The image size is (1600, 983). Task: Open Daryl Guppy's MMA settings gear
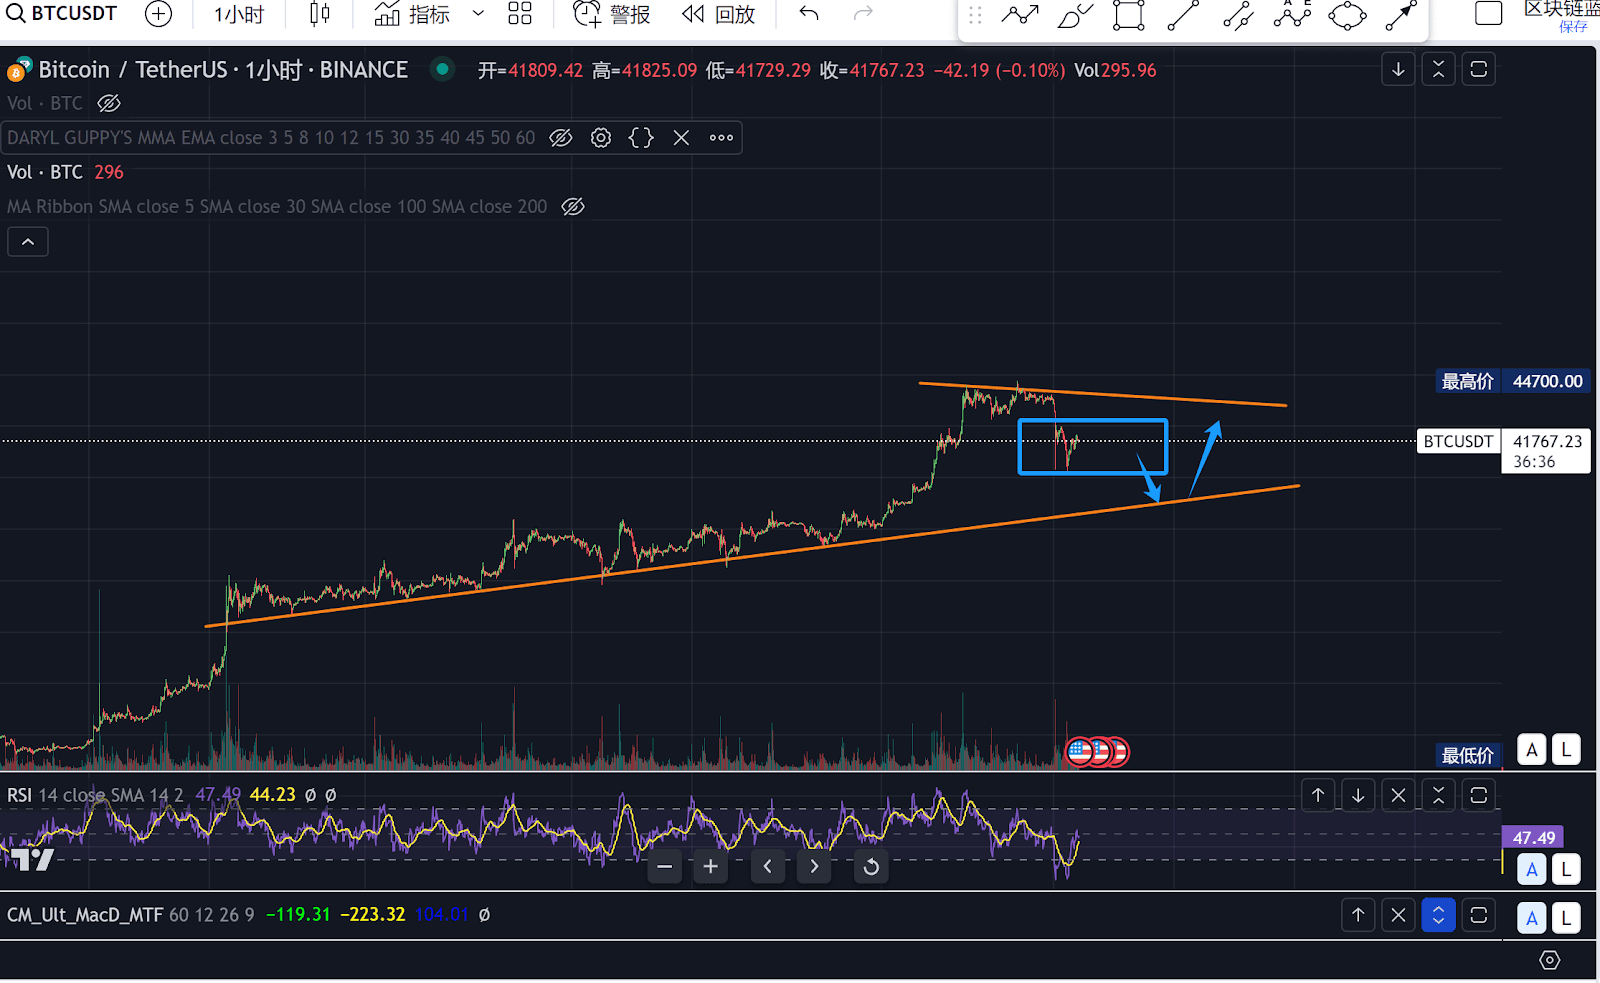(601, 138)
